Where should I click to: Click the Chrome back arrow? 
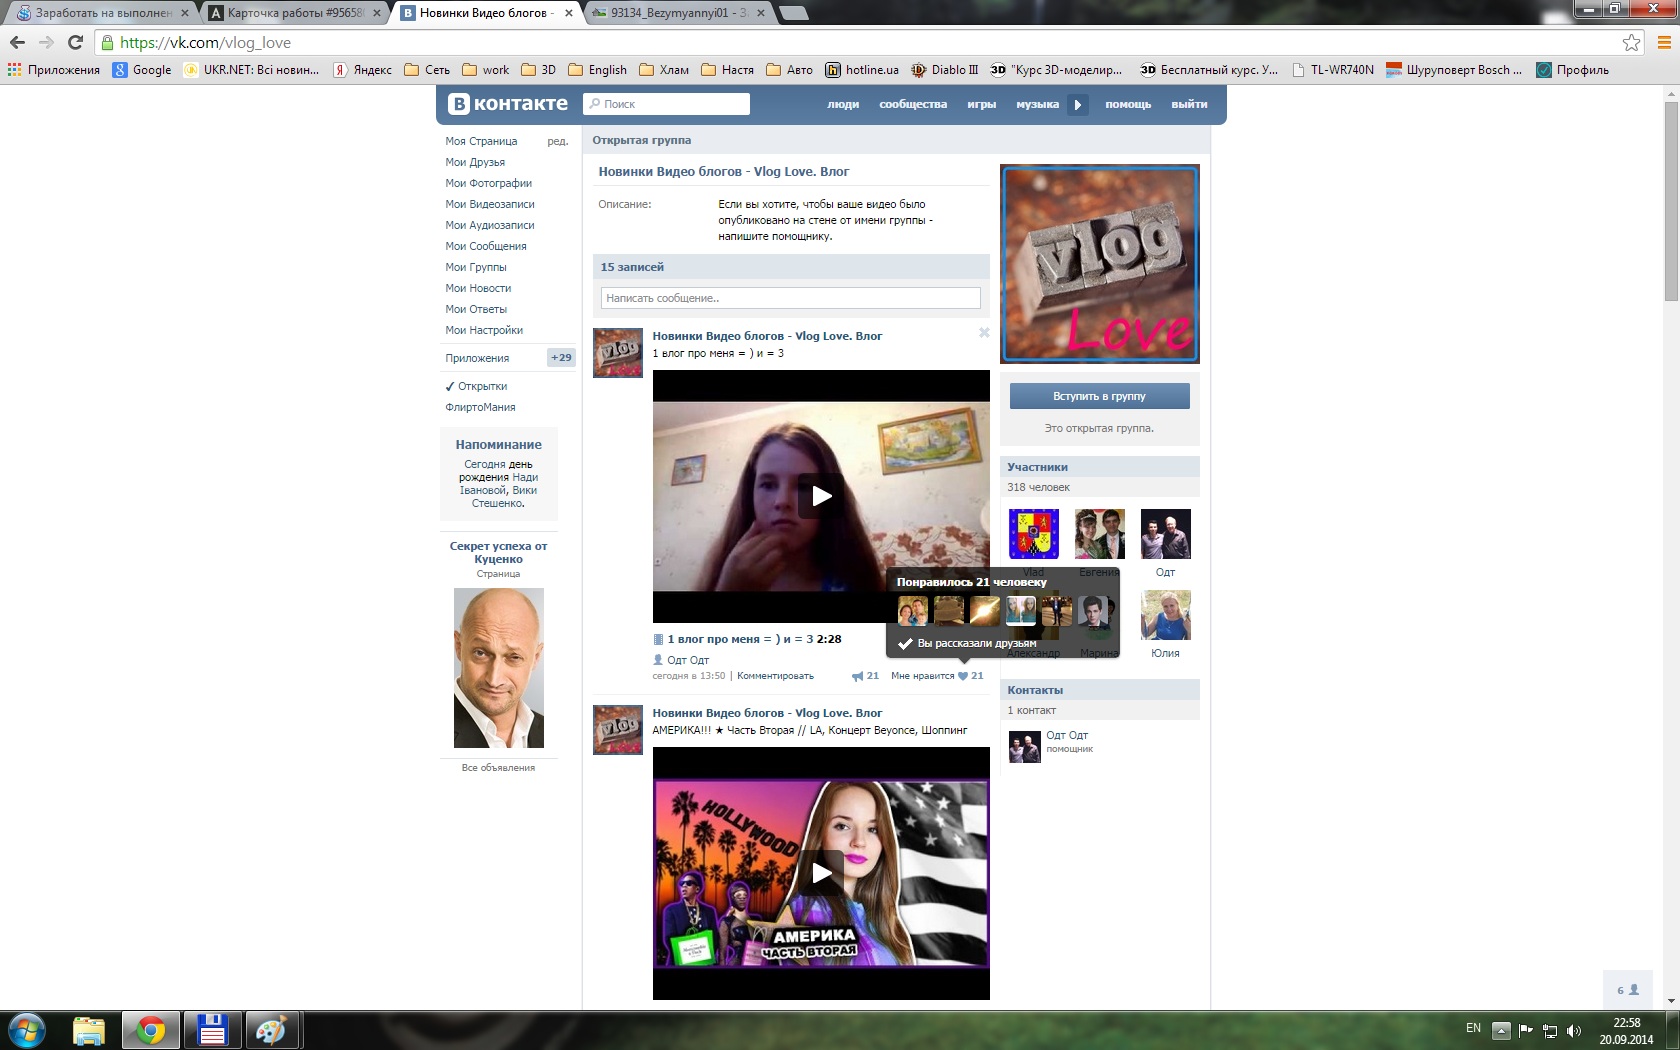click(x=17, y=42)
